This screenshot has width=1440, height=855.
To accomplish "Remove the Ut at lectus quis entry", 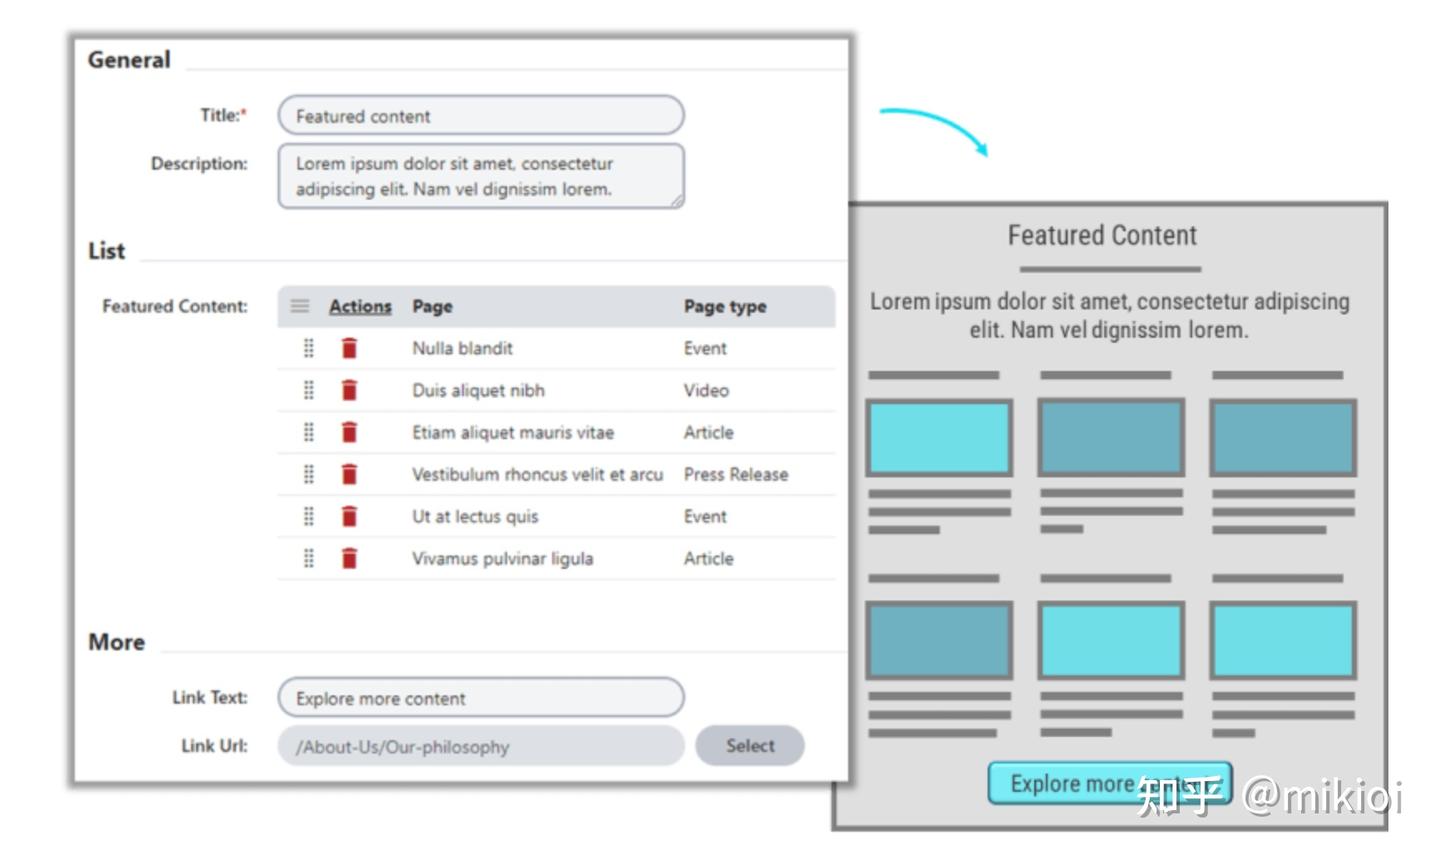I will click(349, 516).
